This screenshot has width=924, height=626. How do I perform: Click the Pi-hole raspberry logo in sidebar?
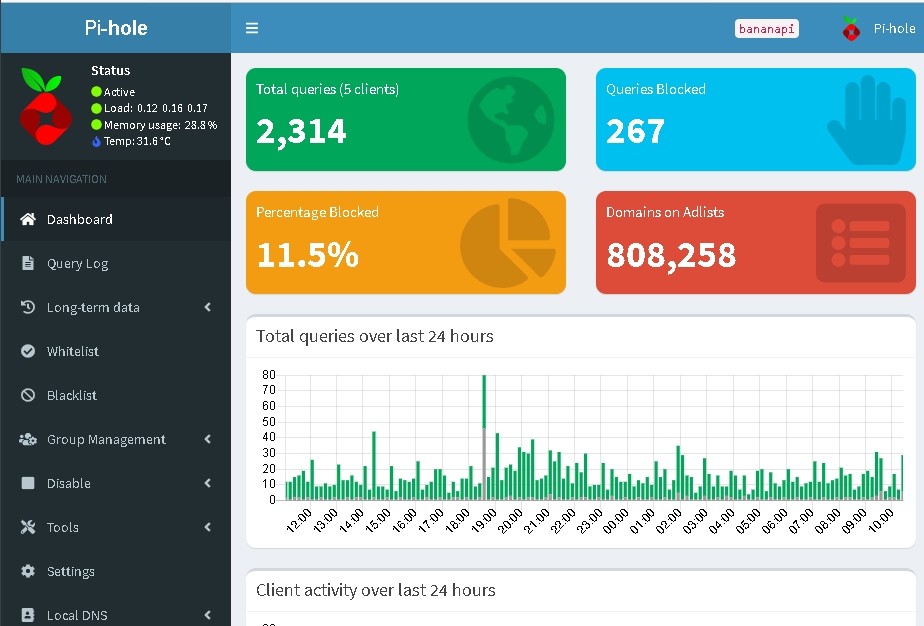(x=45, y=107)
